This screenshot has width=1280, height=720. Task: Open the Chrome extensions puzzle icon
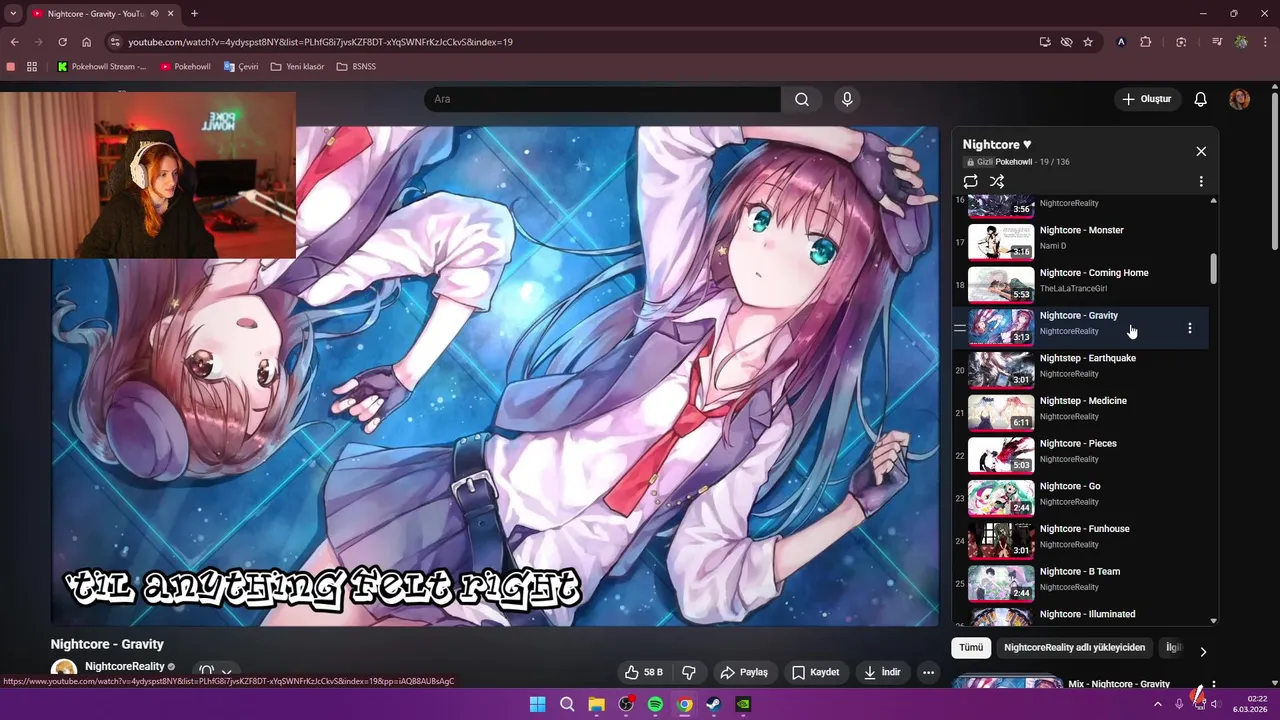(1146, 42)
